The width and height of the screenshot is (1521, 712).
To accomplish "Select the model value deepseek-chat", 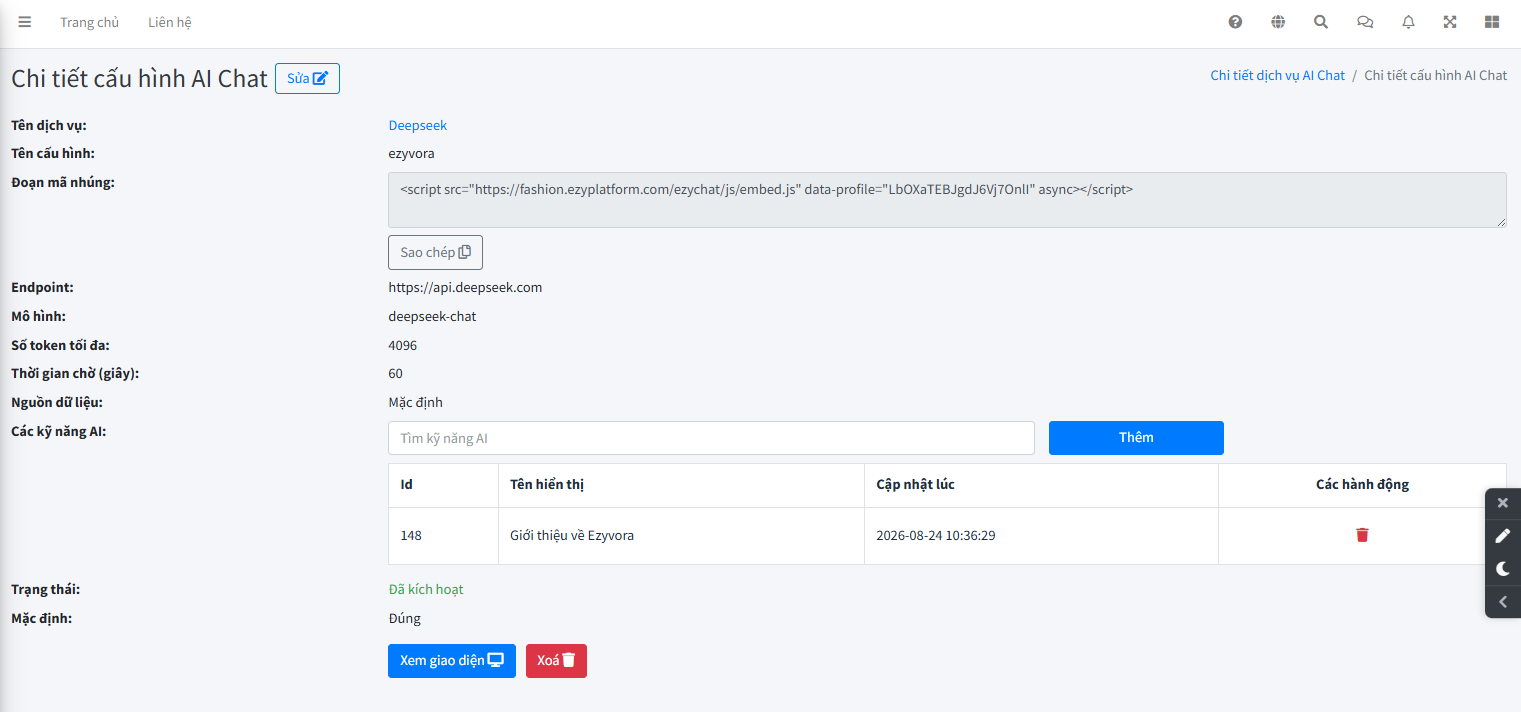I will 432,316.
